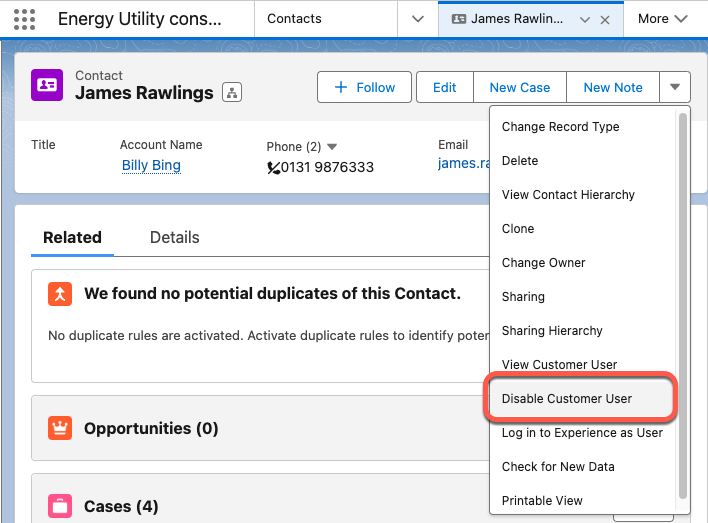
Task: Open the Contacts navigation dropdown chevron
Action: tap(418, 19)
